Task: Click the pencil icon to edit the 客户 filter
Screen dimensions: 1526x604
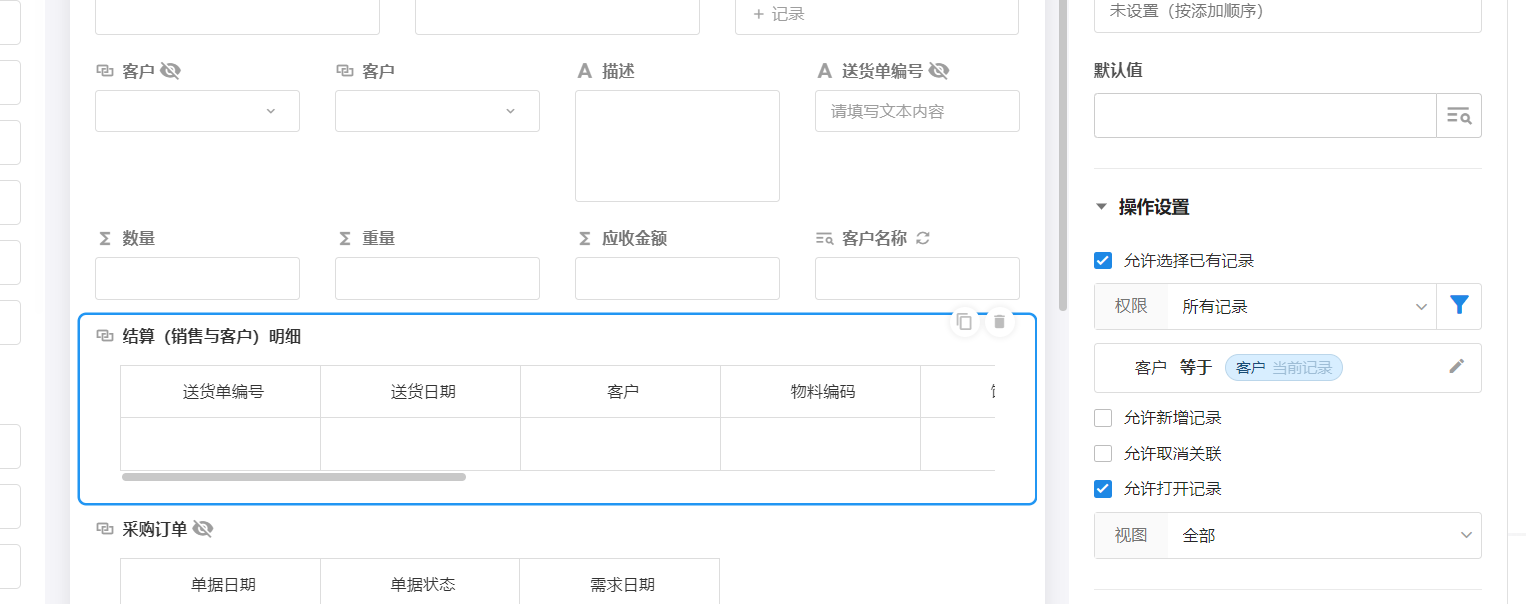Action: (1456, 367)
